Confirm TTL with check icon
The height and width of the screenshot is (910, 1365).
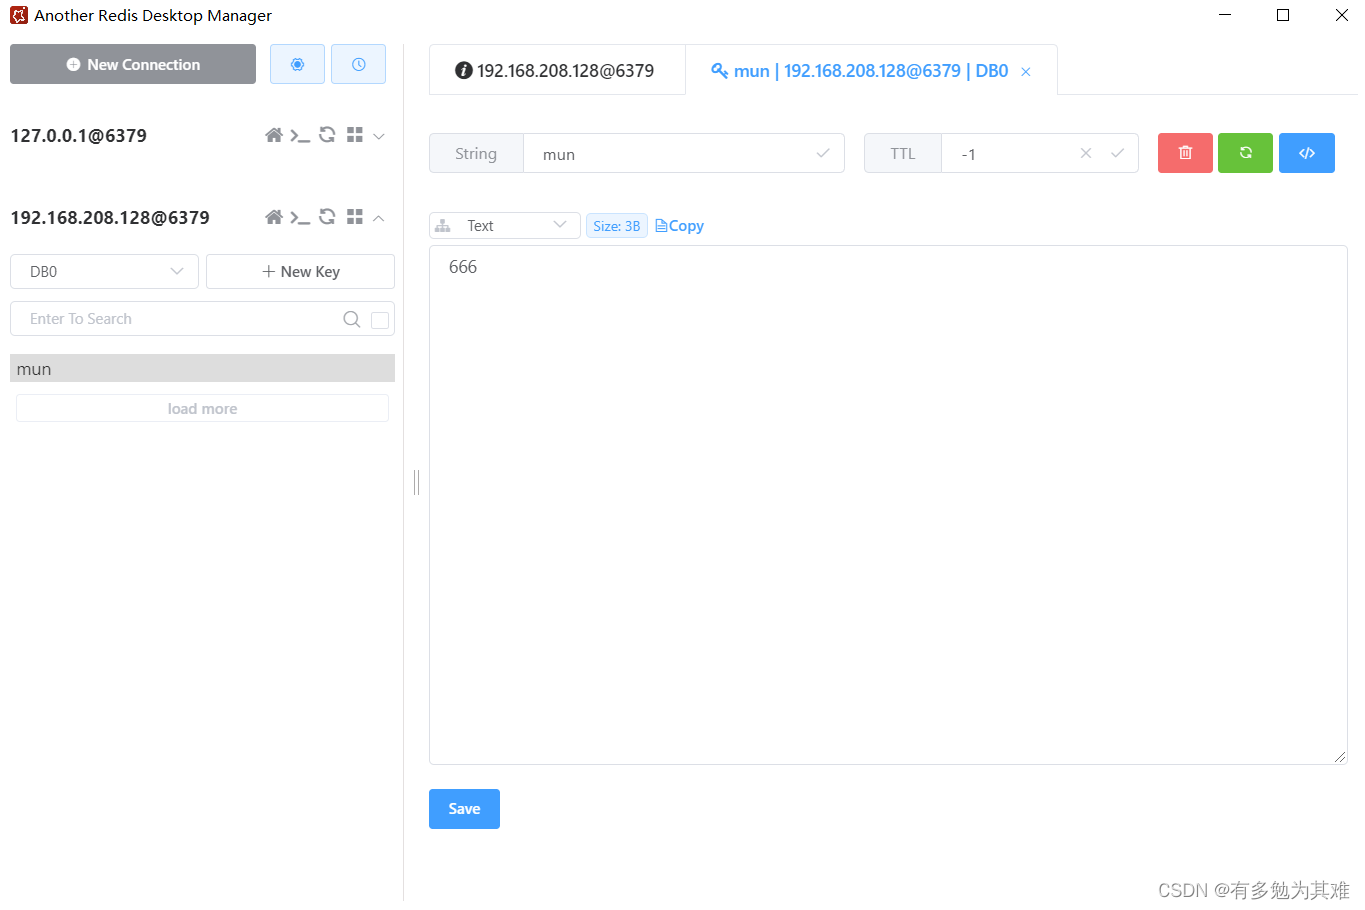click(x=1118, y=153)
